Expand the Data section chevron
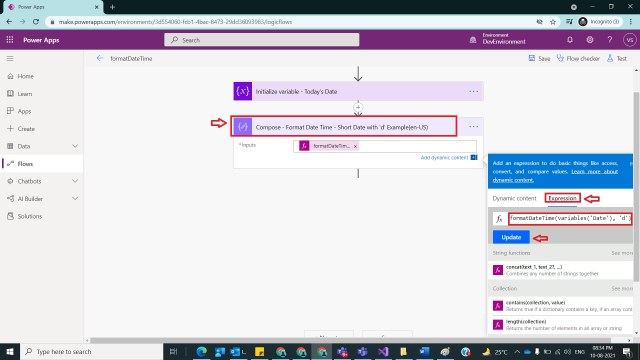This screenshot has height=360, width=640. point(75,146)
